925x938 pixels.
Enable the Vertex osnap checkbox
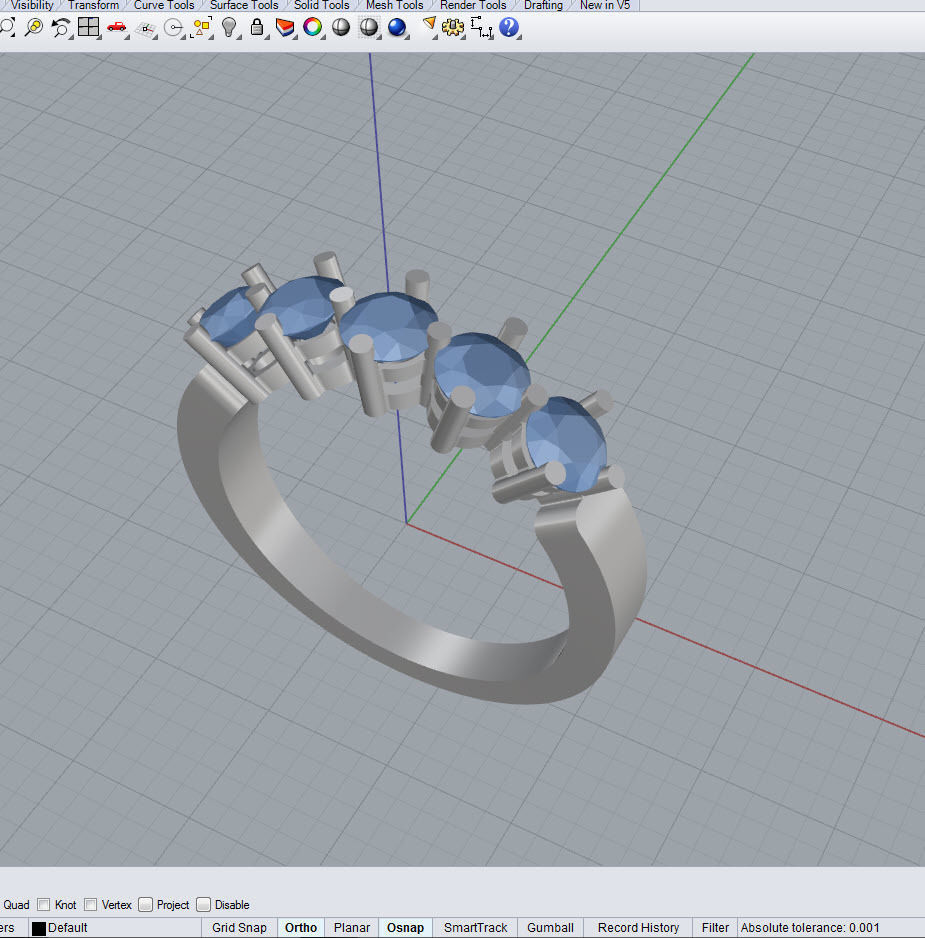(90, 904)
